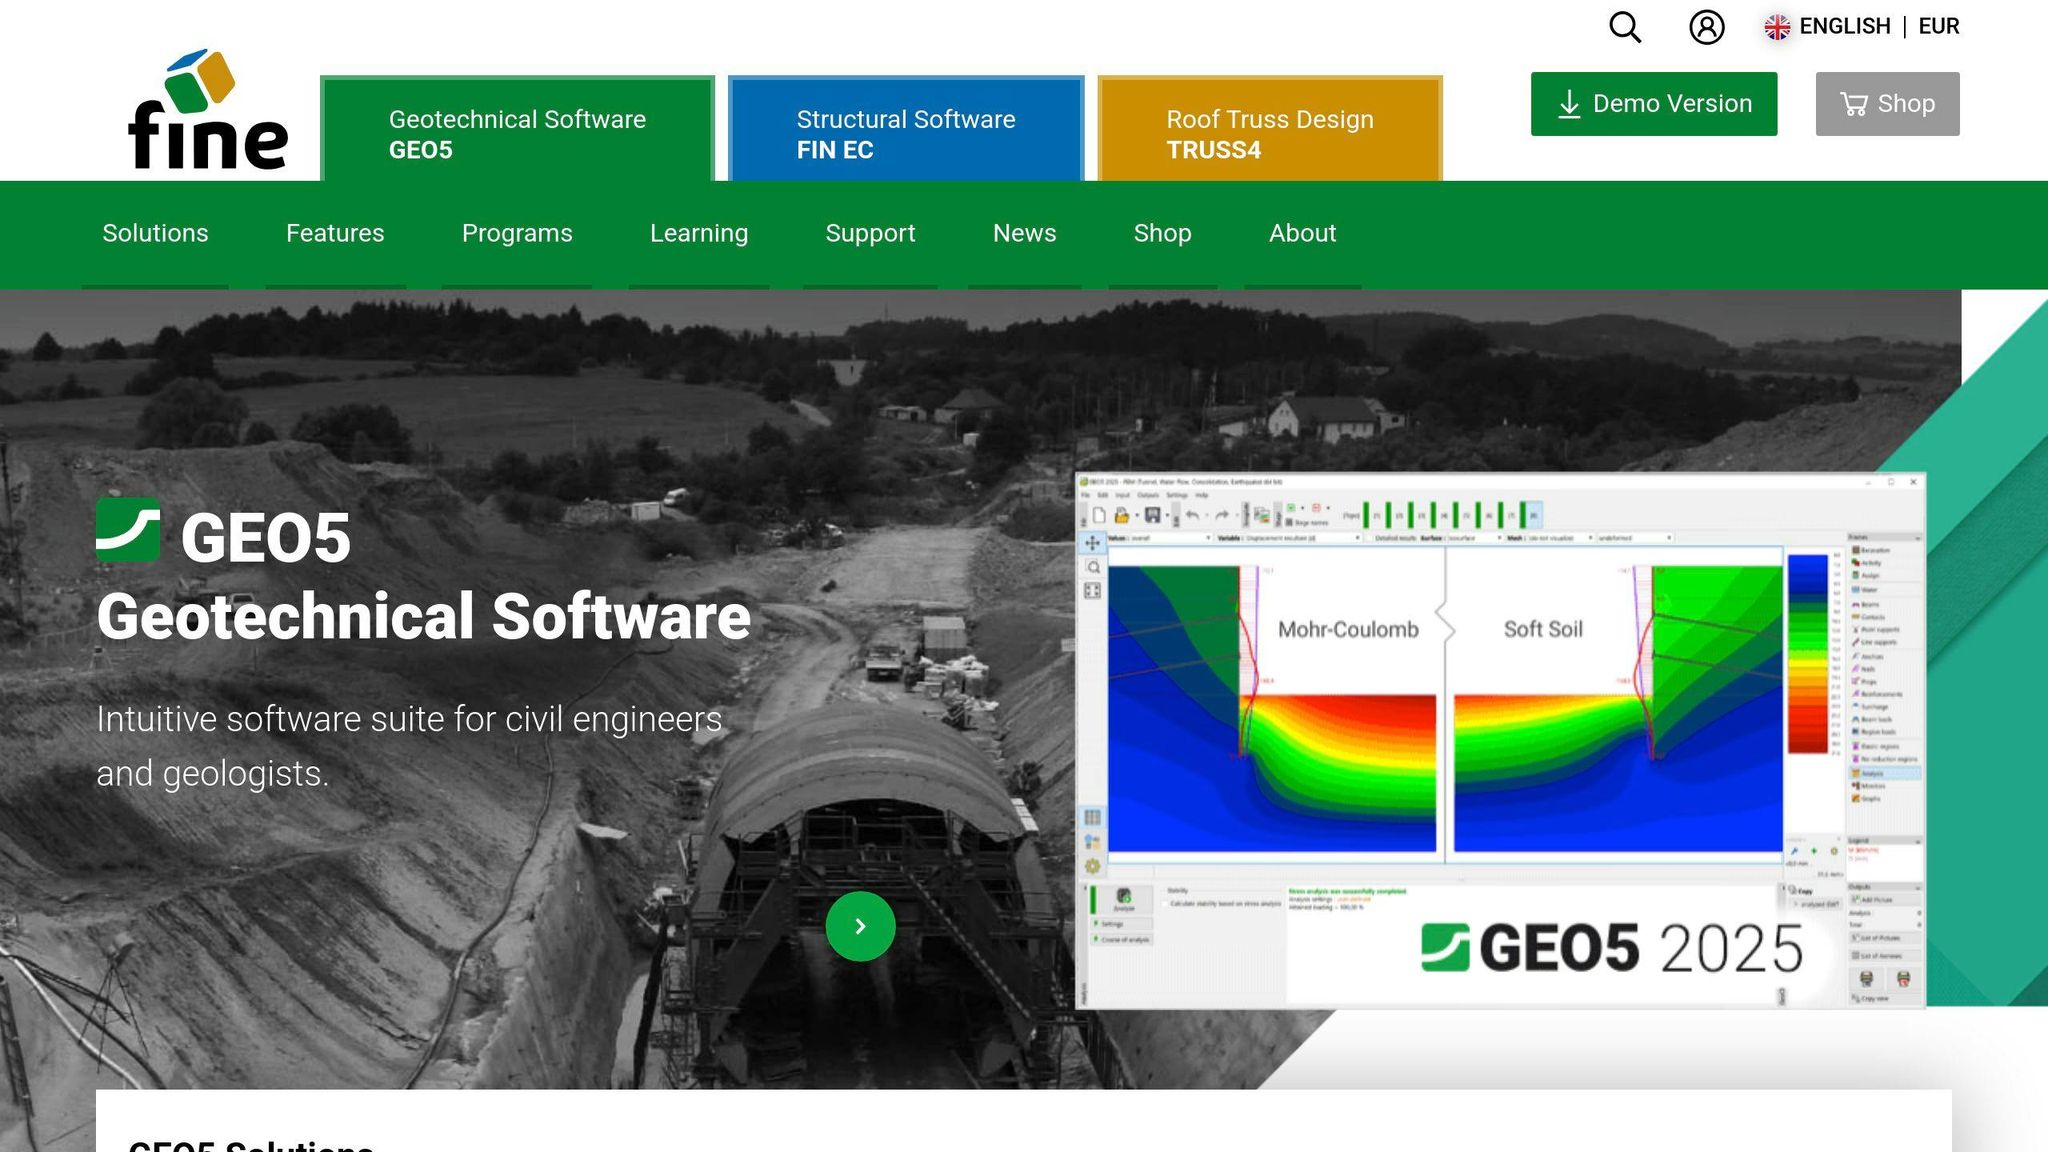
Task: Change currency via EUR
Action: pos(1938,26)
